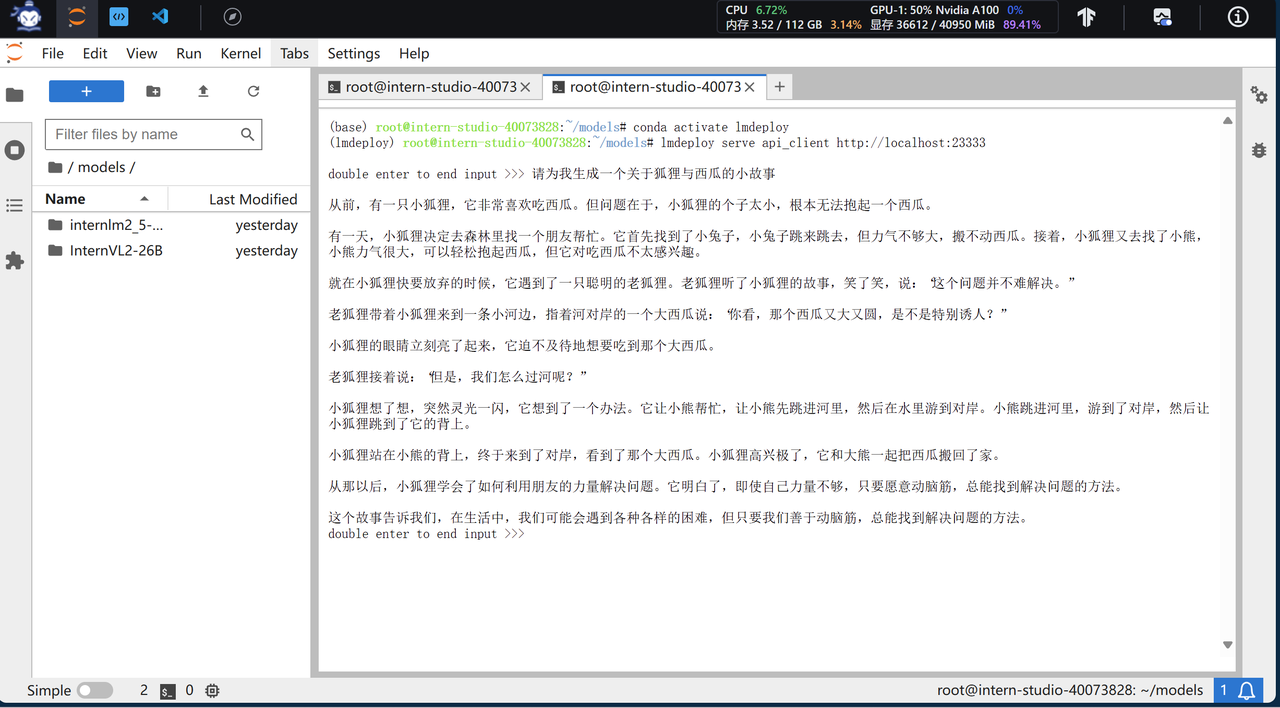
Task: Click the terminal scrollbar up arrow
Action: point(1228,121)
